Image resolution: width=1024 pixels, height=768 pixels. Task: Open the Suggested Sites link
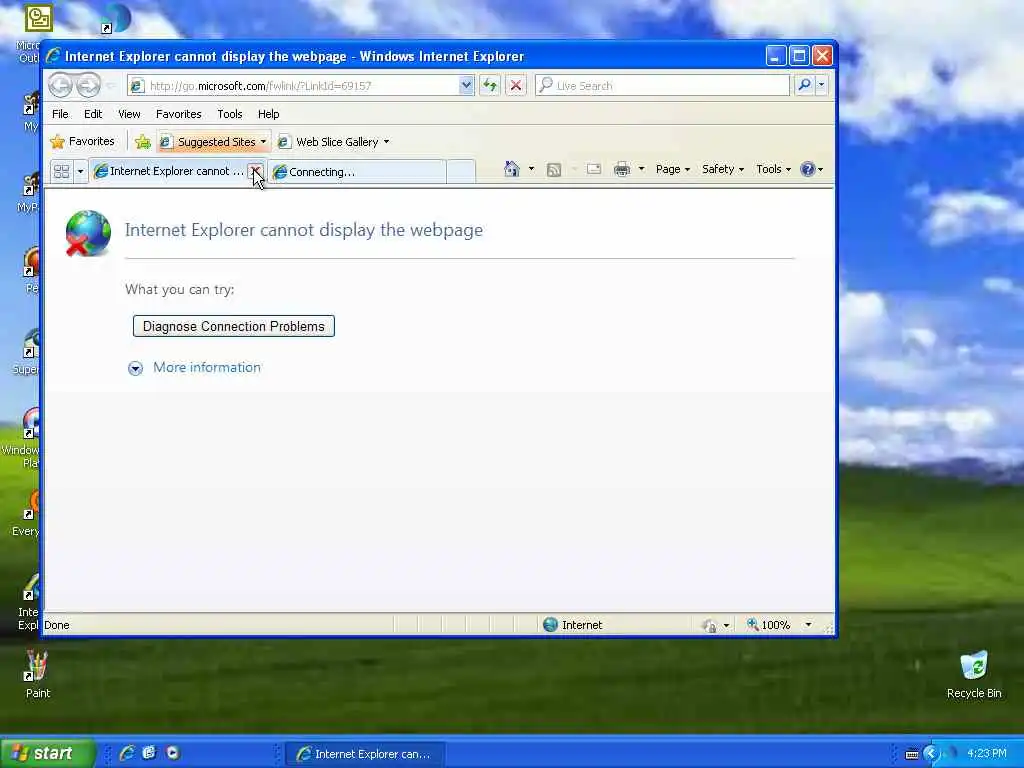point(214,142)
